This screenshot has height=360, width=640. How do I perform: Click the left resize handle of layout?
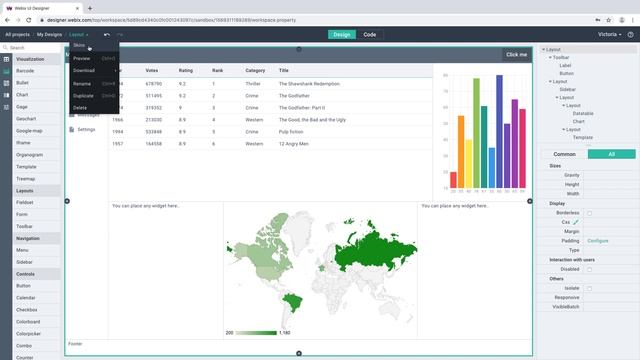point(67,201)
